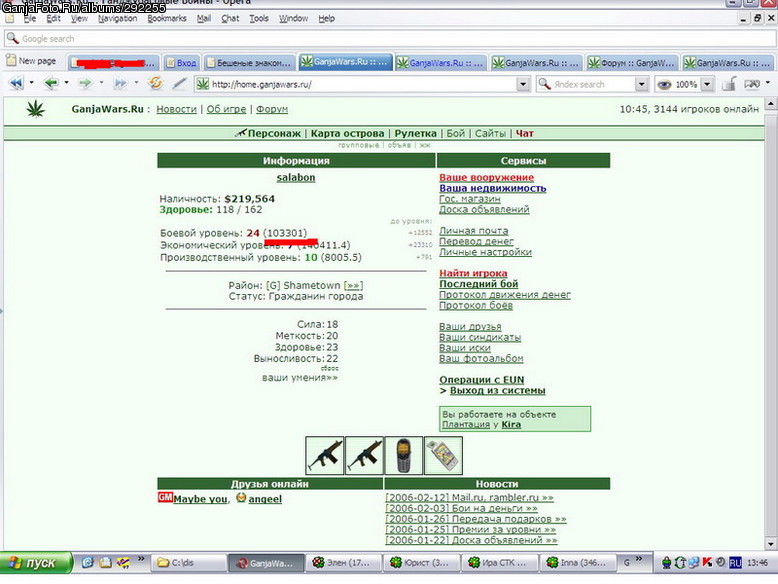Expand the Яndex search engine dropdown

[x=642, y=84]
